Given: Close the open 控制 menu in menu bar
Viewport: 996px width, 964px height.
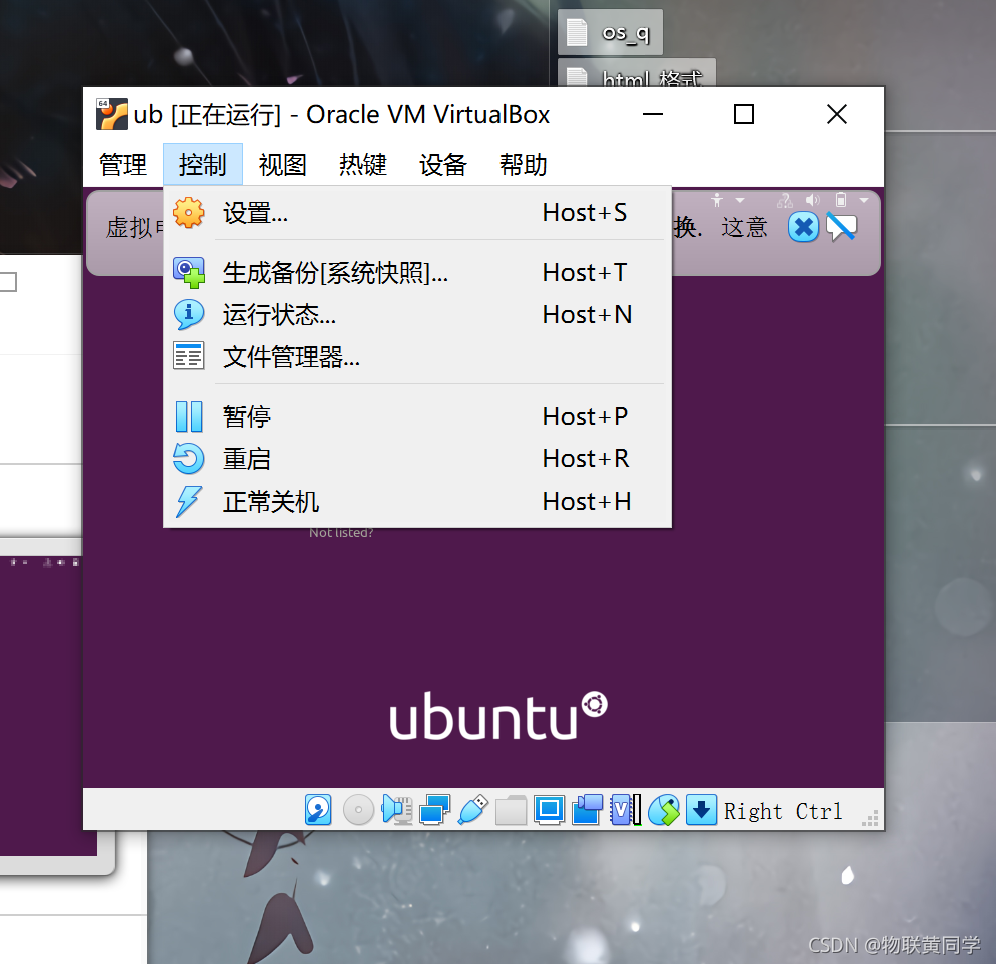Looking at the screenshot, I should [x=203, y=164].
